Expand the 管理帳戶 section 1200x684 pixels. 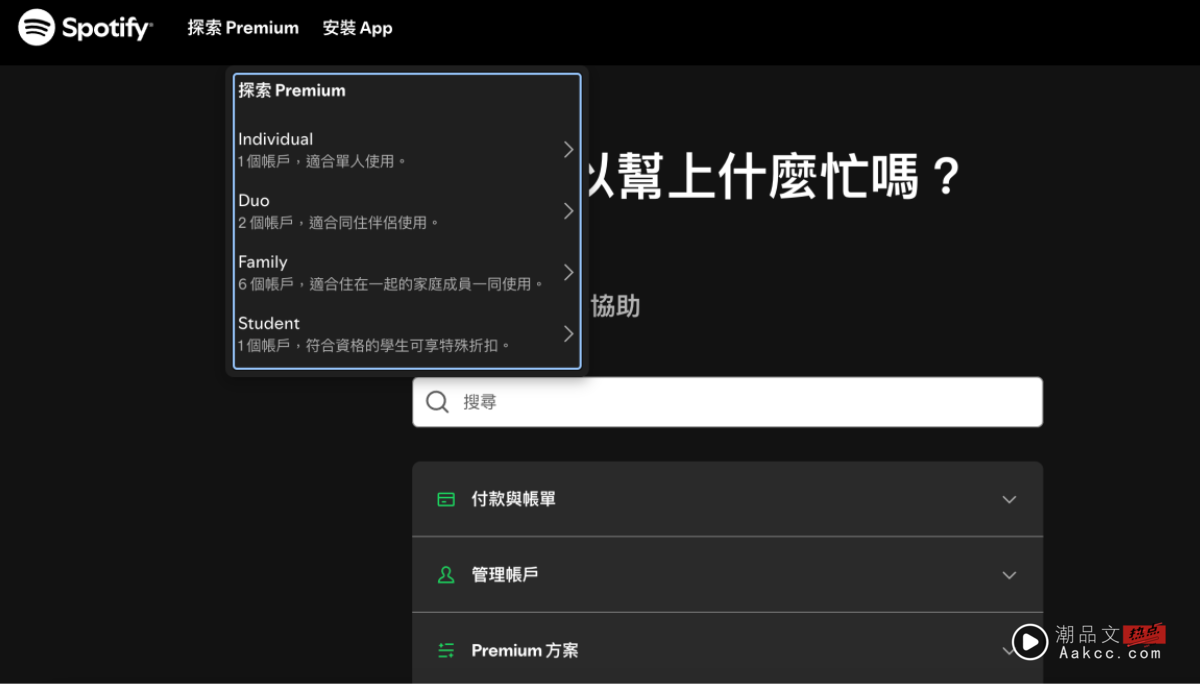pyautogui.click(x=1009, y=574)
